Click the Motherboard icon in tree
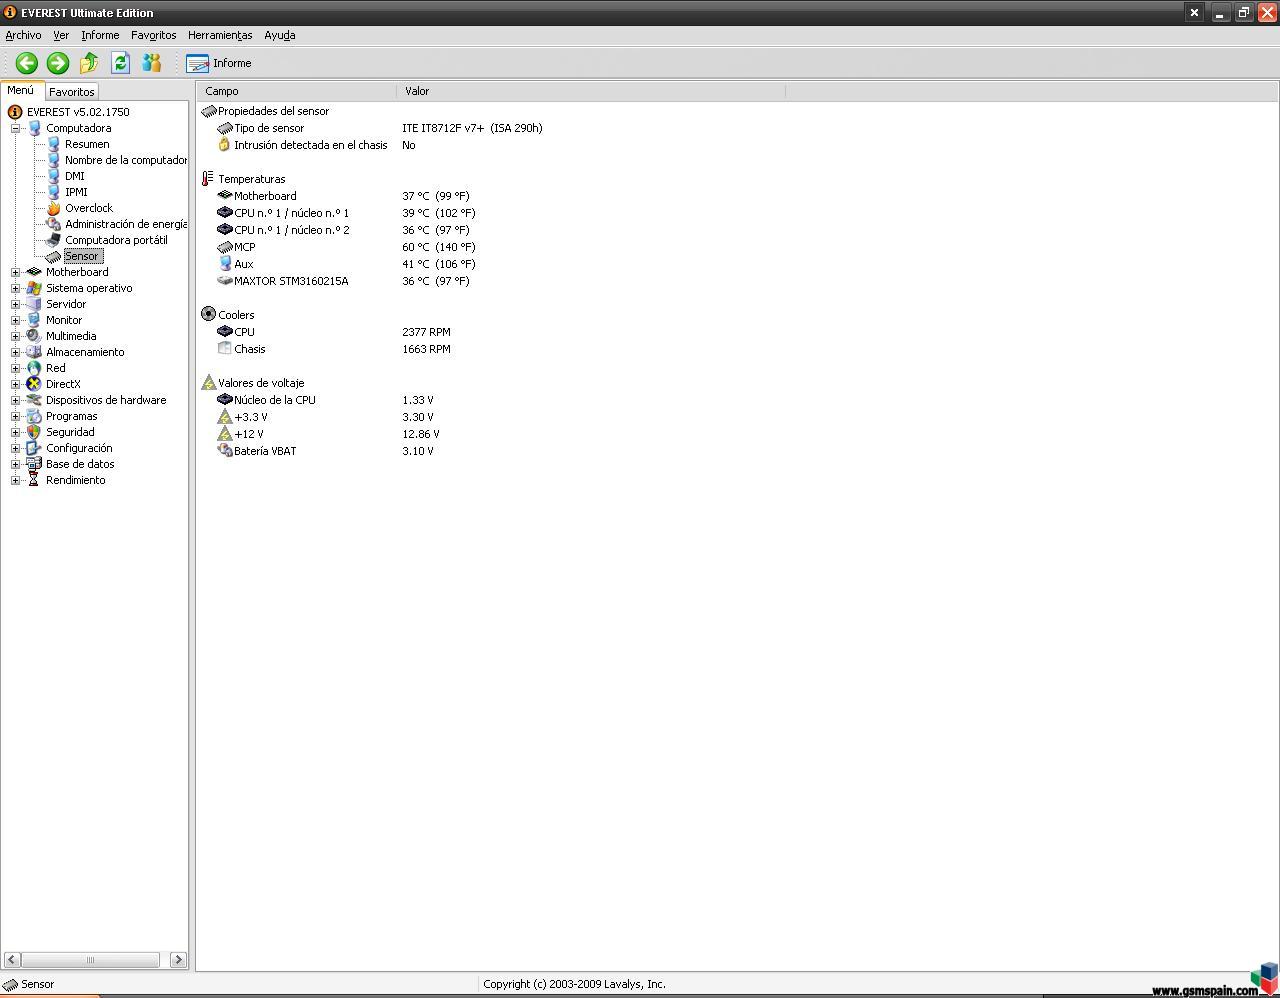 tap(34, 272)
